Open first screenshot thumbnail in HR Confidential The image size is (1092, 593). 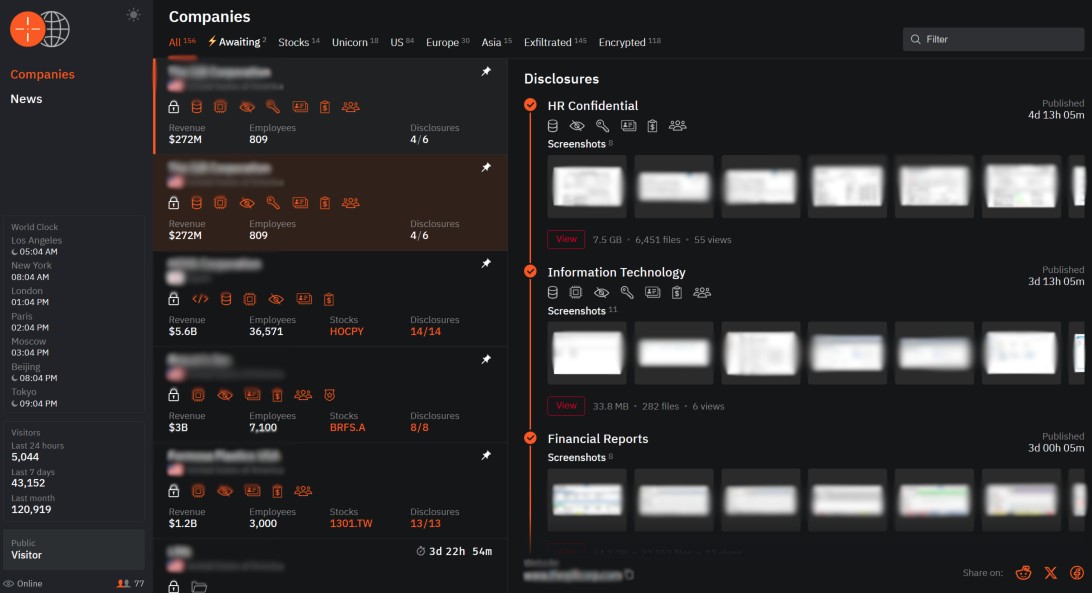point(587,186)
